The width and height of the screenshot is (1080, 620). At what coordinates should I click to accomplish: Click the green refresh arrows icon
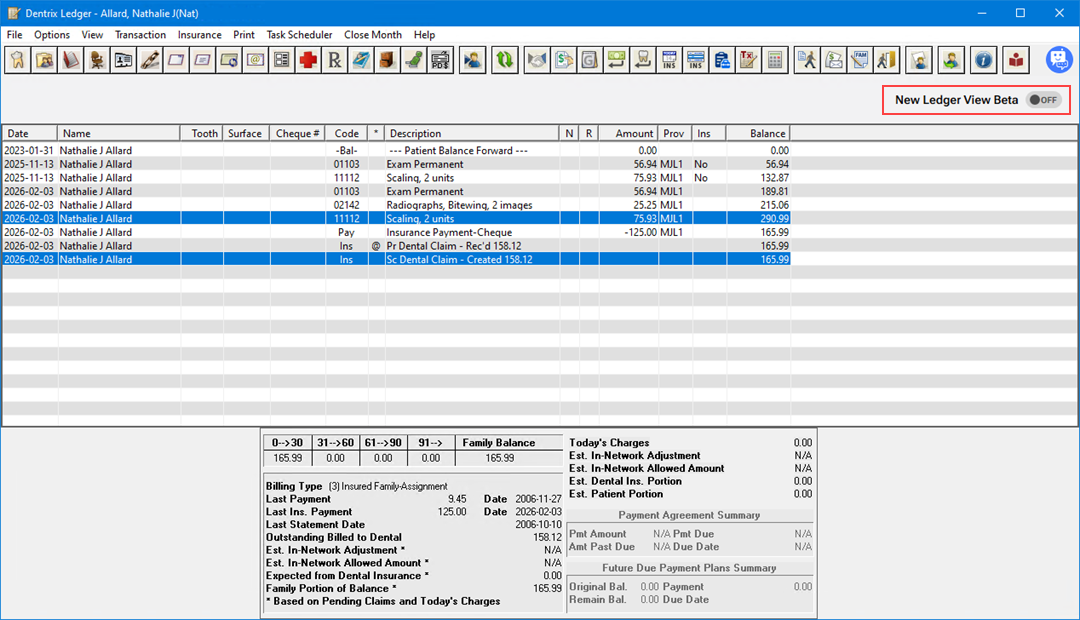pyautogui.click(x=506, y=60)
